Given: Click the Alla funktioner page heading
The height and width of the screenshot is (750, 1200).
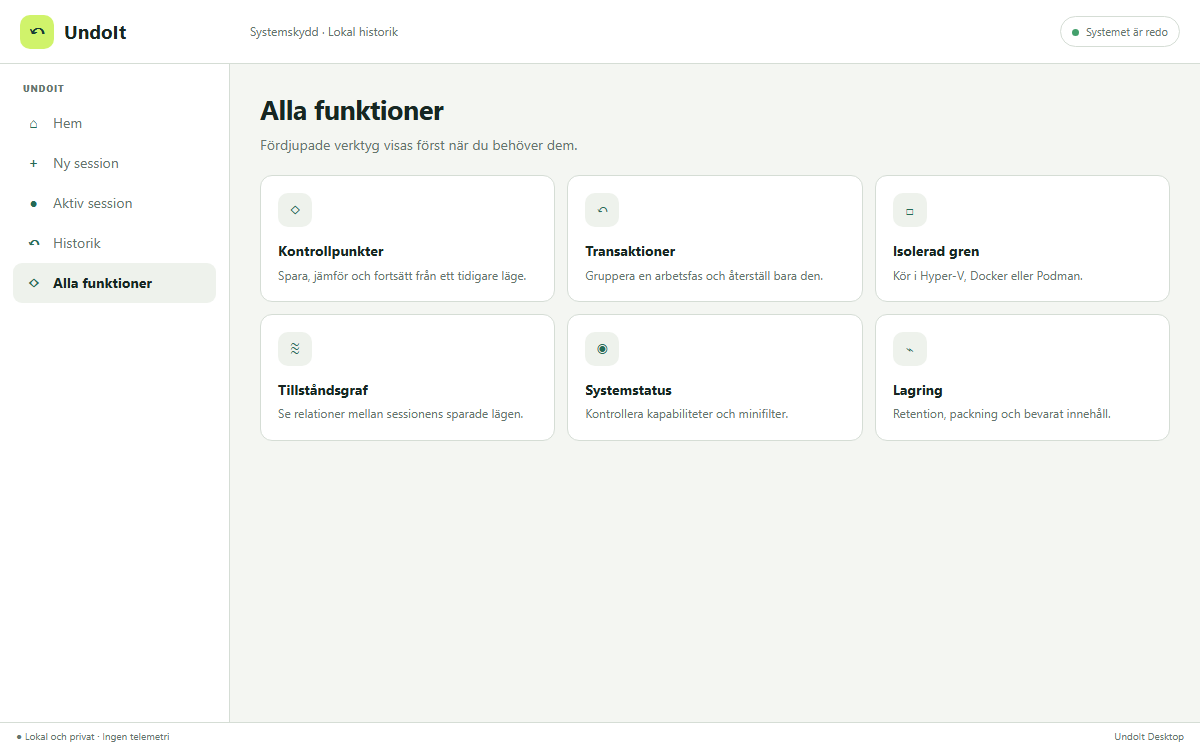Looking at the screenshot, I should click(352, 111).
